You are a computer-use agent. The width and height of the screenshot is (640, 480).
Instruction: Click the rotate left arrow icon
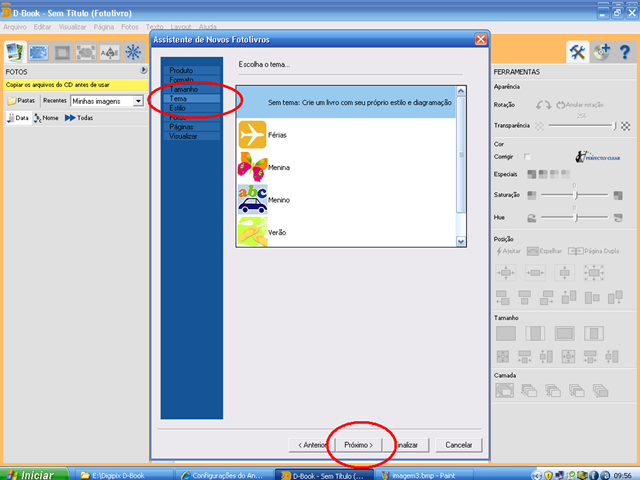(539, 105)
